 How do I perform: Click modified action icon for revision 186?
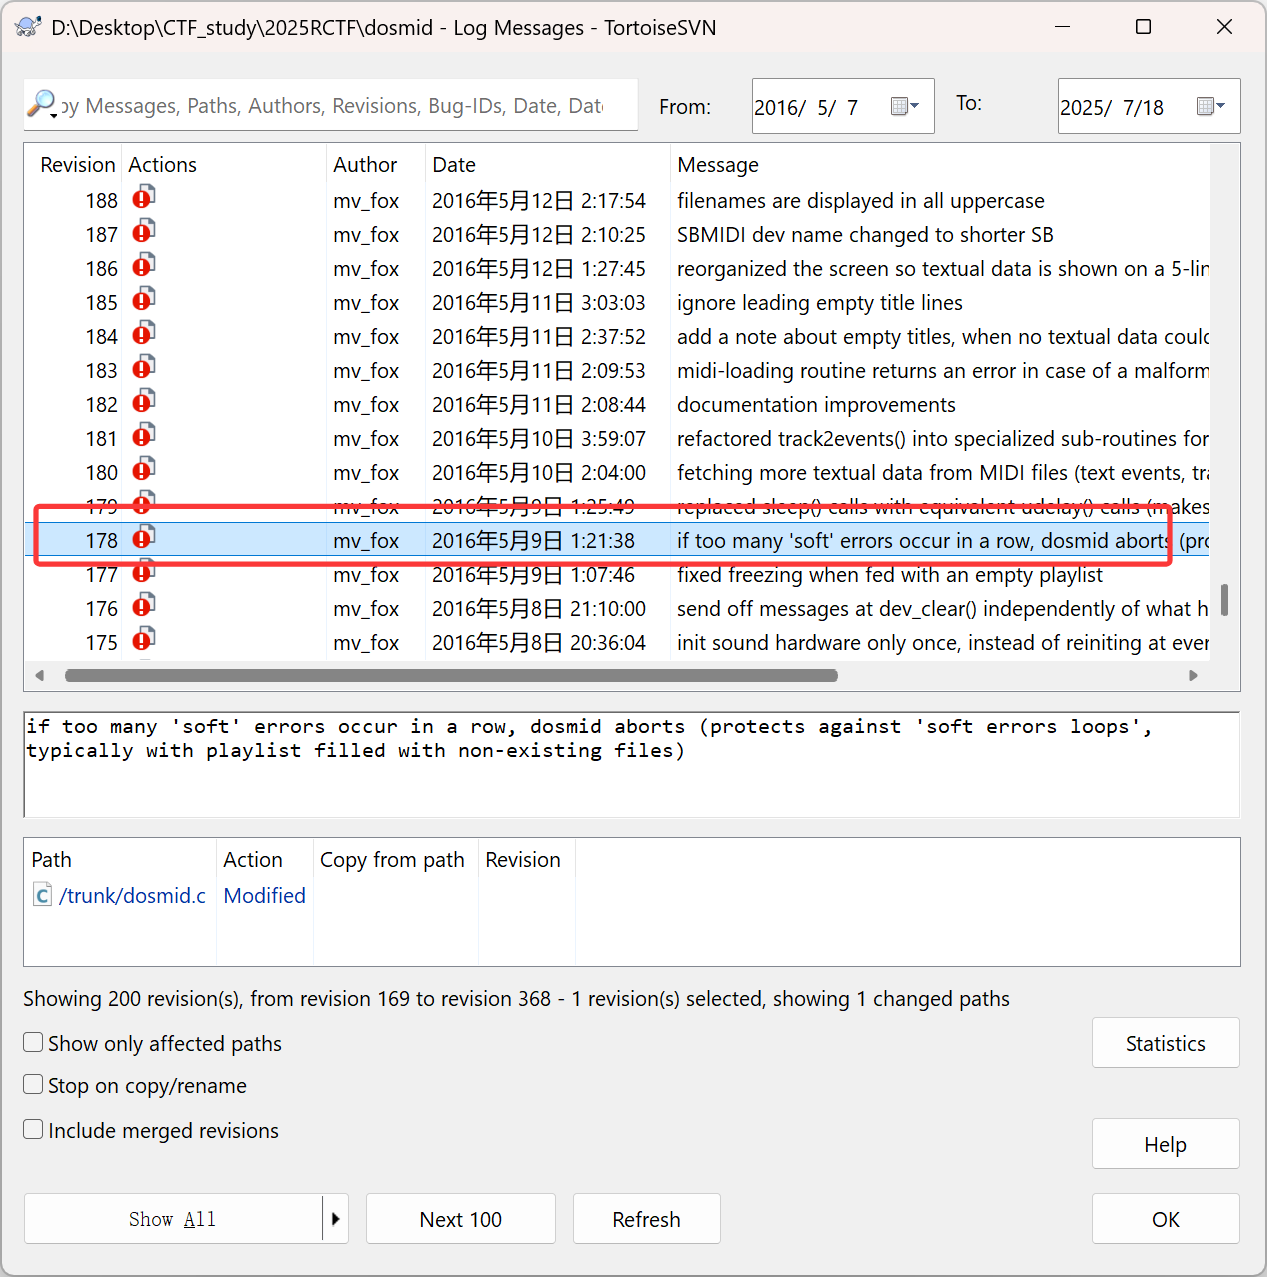144,265
